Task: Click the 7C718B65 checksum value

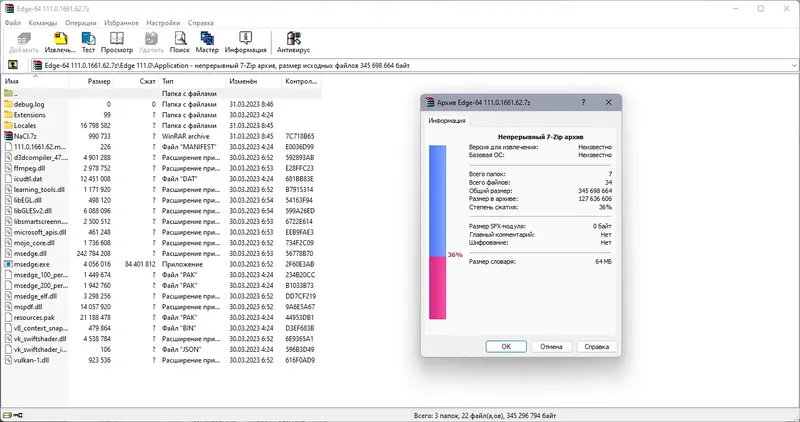Action: tap(300, 136)
